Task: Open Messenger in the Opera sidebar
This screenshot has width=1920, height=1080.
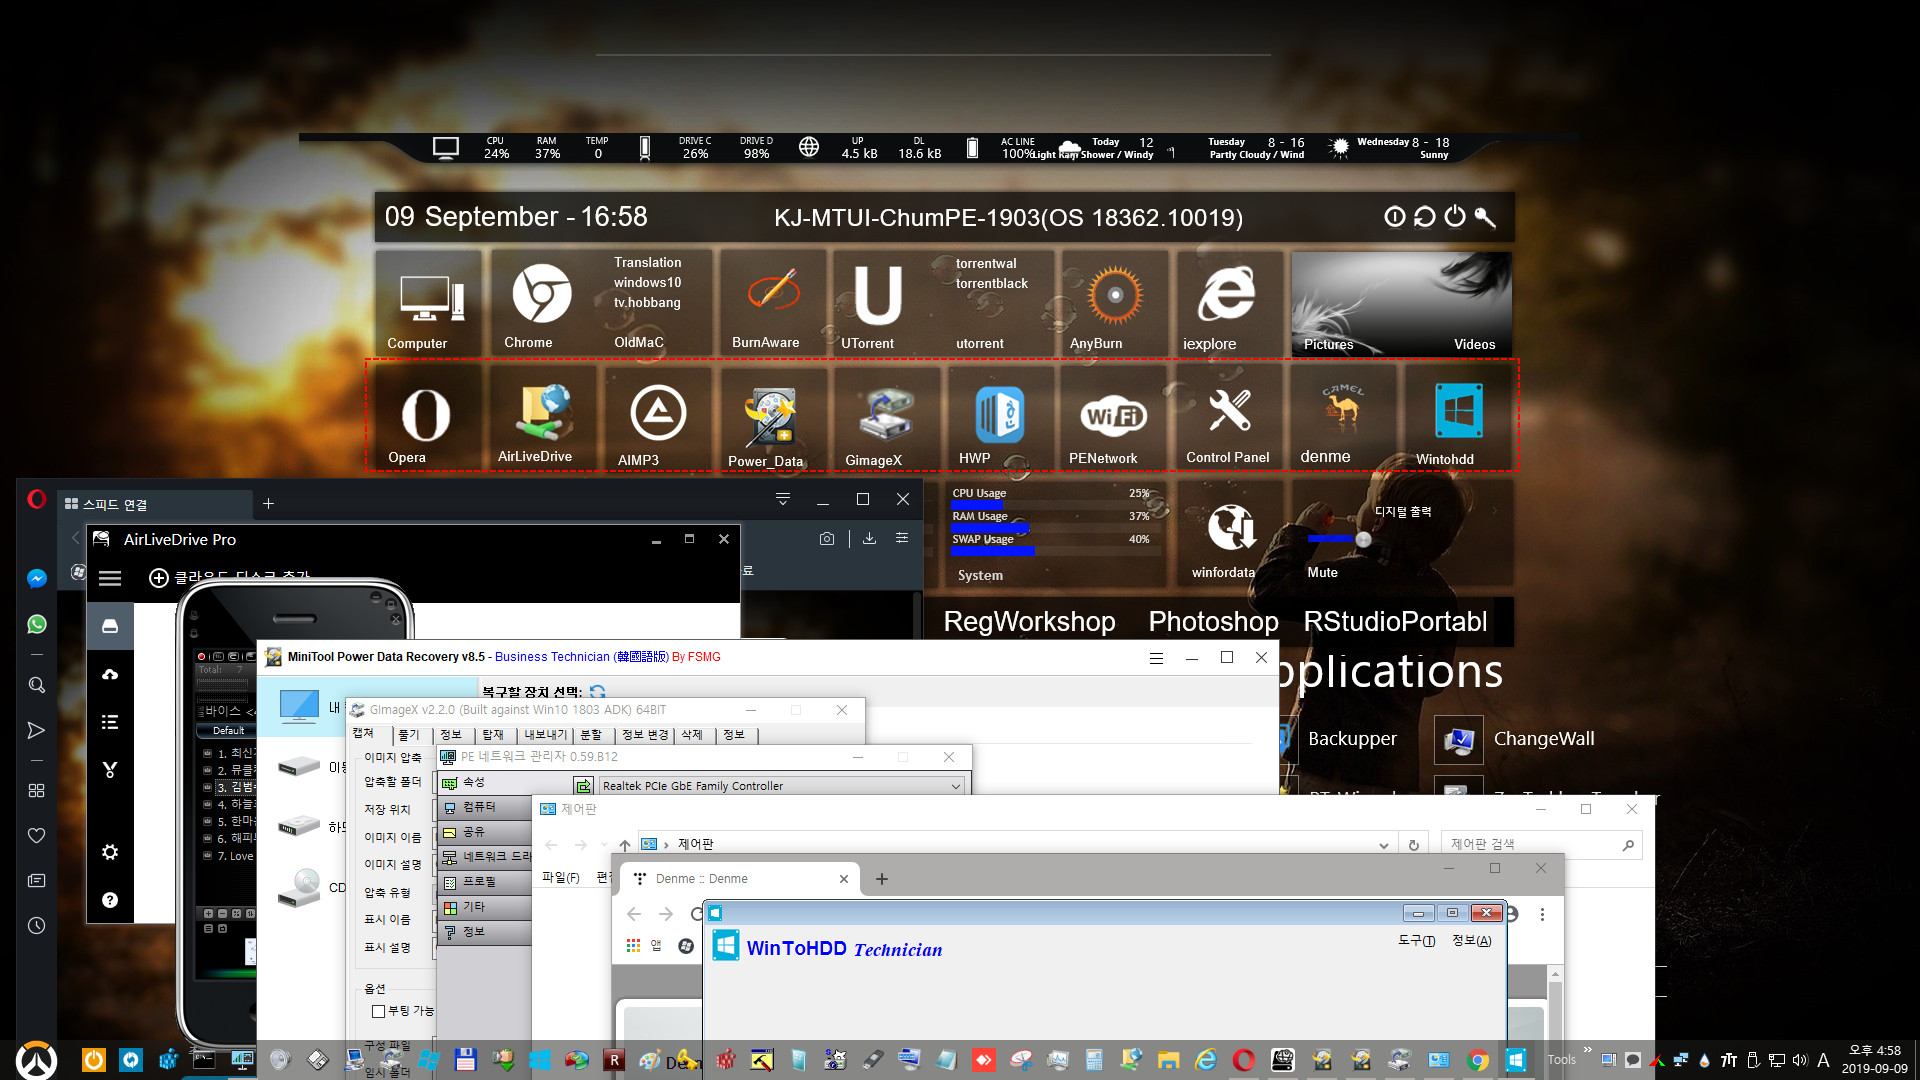Action: click(37, 578)
